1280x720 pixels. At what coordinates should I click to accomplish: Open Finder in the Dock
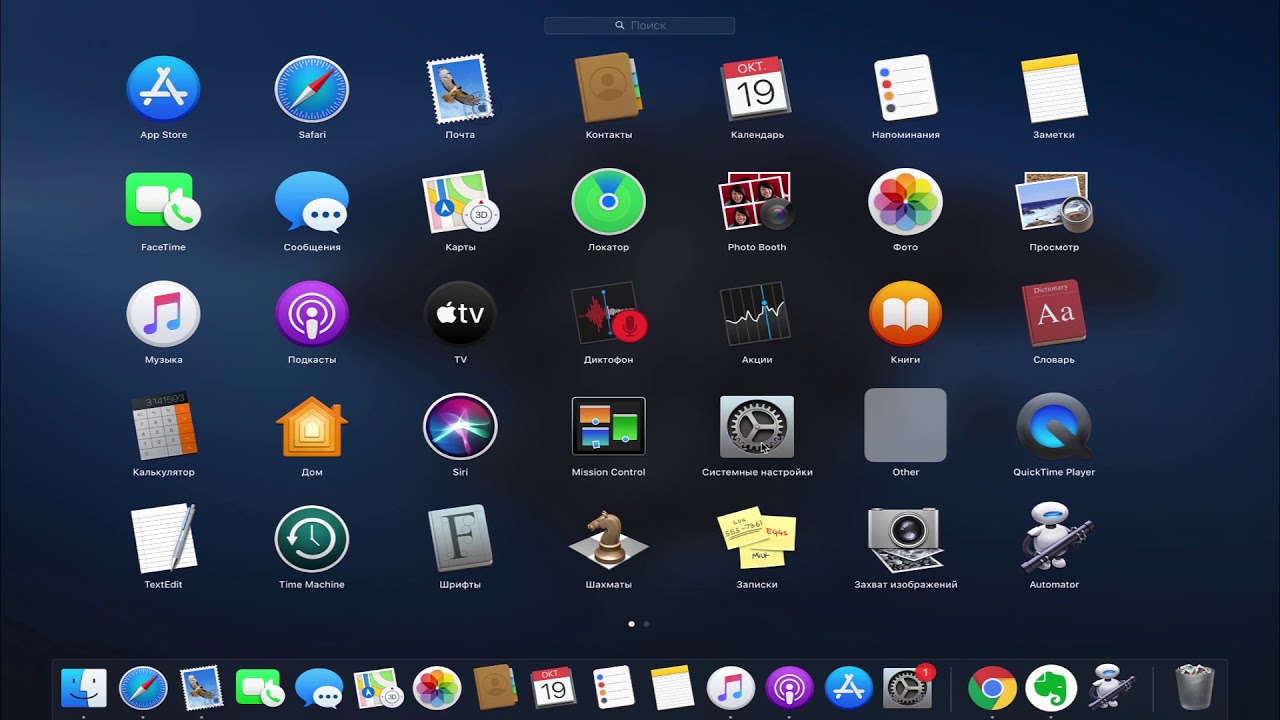pos(84,688)
